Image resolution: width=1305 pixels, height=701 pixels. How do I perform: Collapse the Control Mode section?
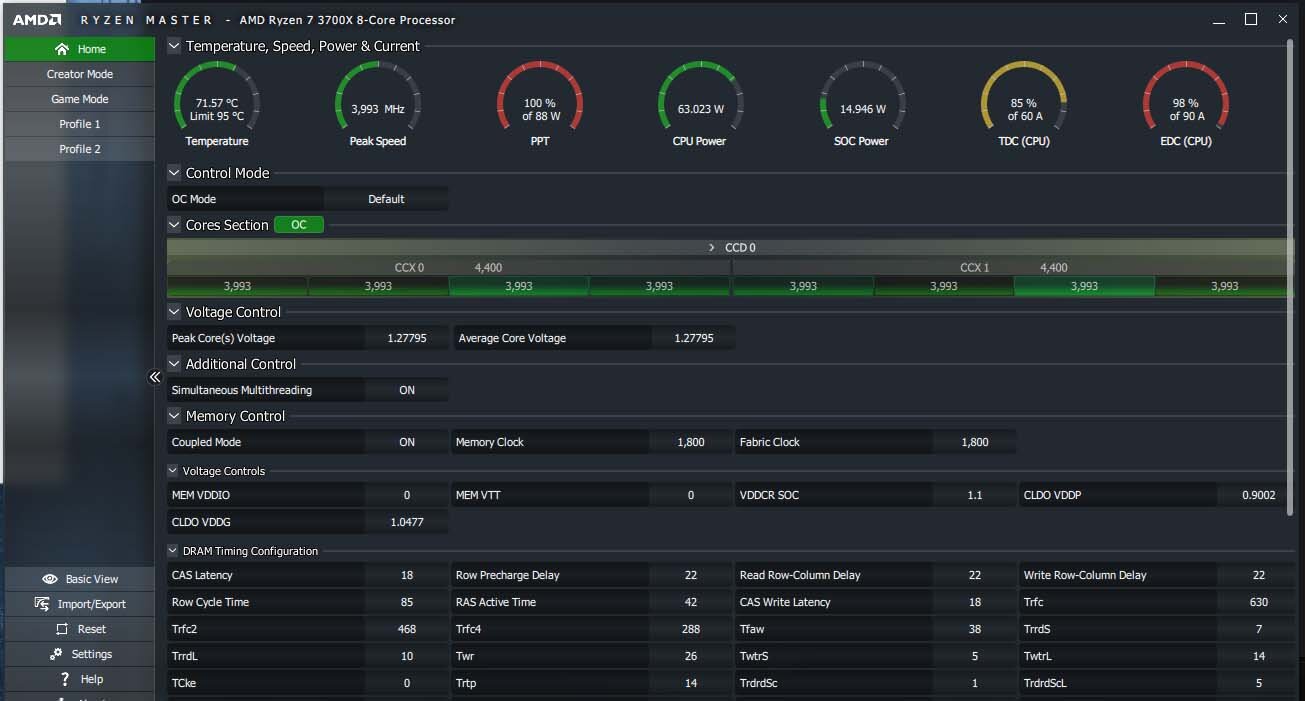point(174,173)
